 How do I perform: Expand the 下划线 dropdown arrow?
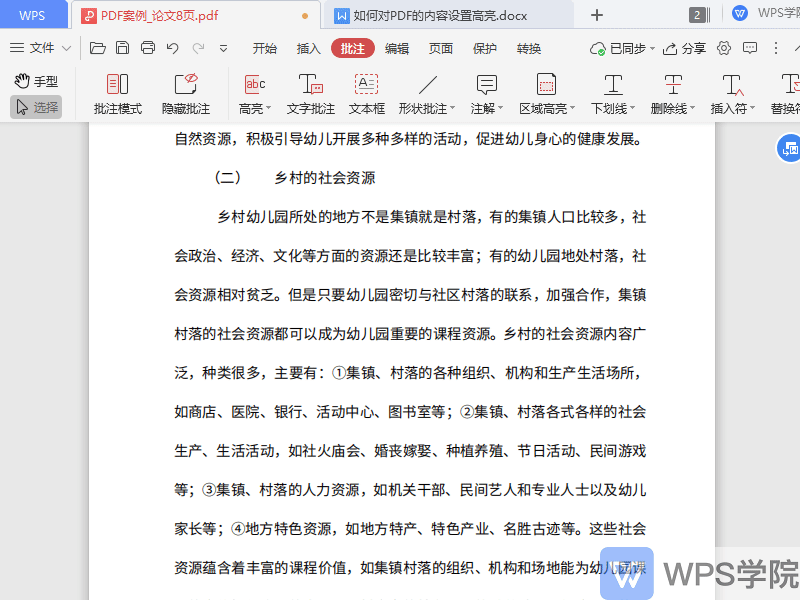tap(633, 108)
